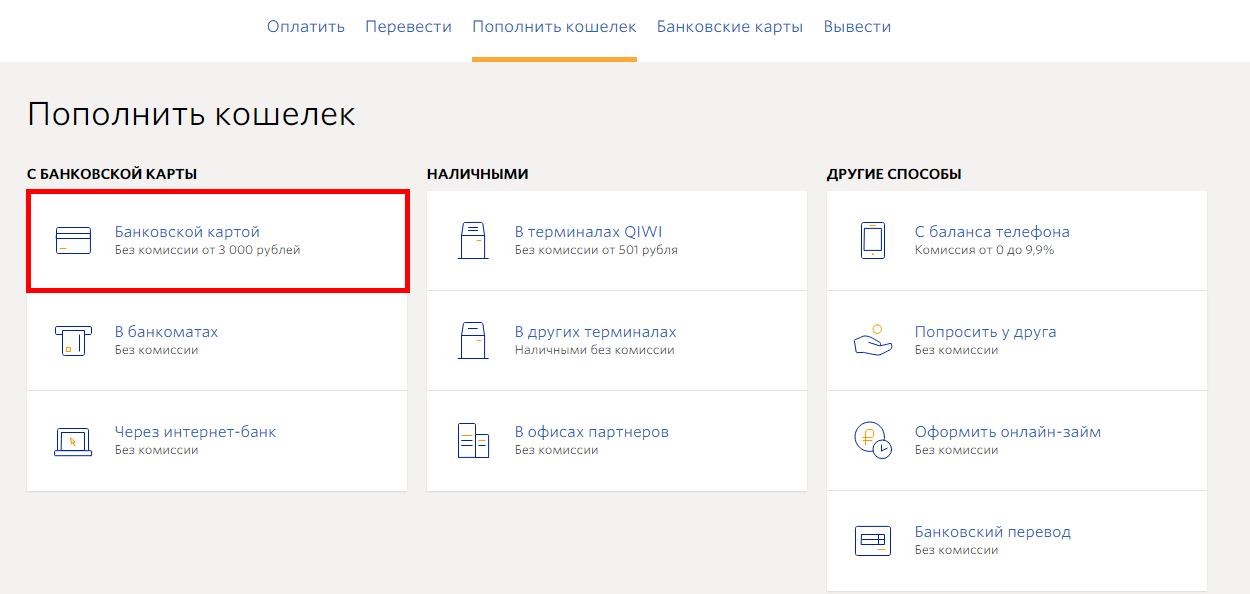1250x594 pixels.
Task: Select Попросить у друга option
Action: pos(1017,341)
